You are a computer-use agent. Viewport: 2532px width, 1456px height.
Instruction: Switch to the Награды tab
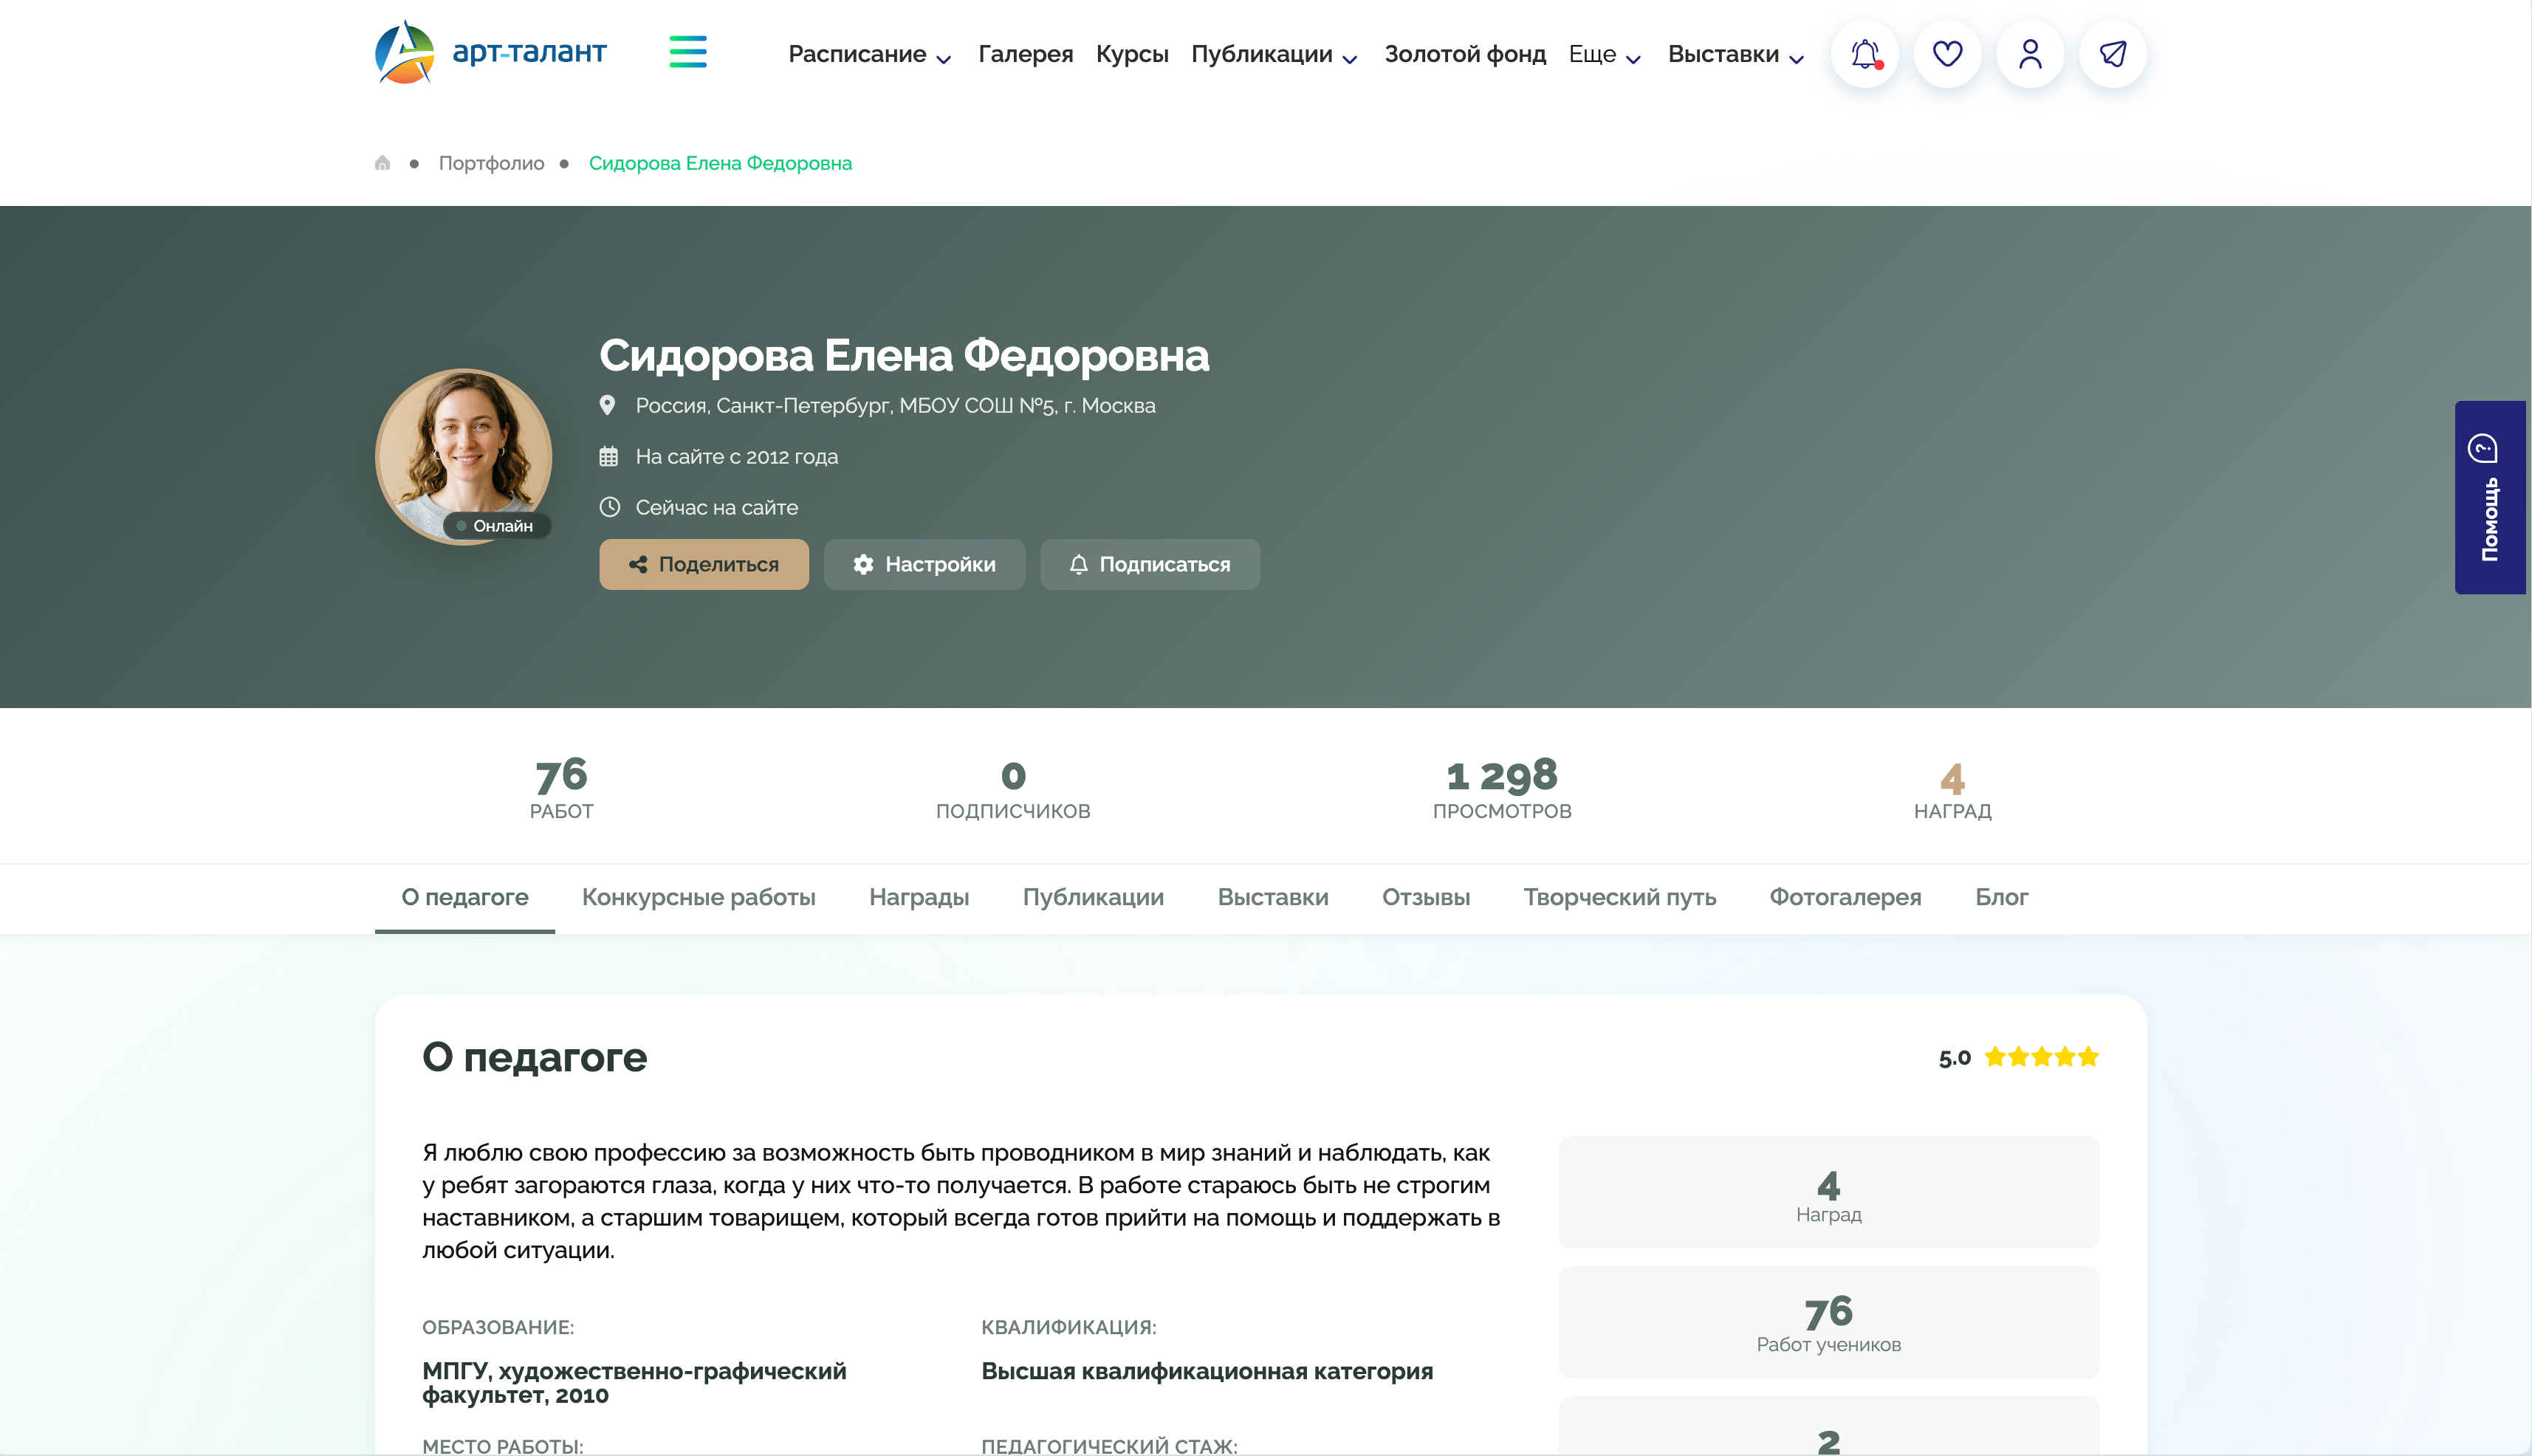pos(919,897)
